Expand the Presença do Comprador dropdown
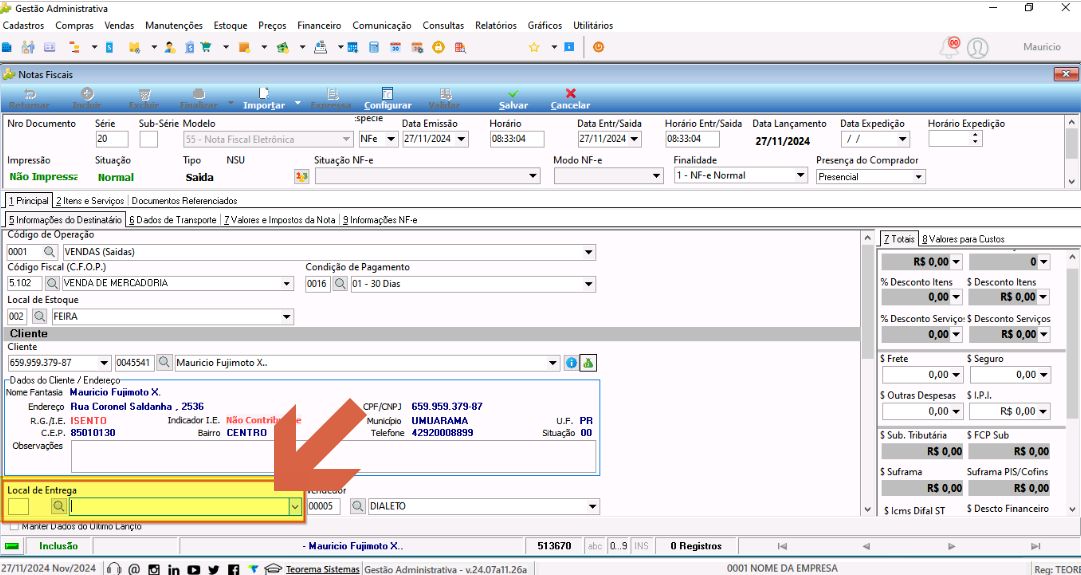This screenshot has height=575, width=1081. (918, 176)
